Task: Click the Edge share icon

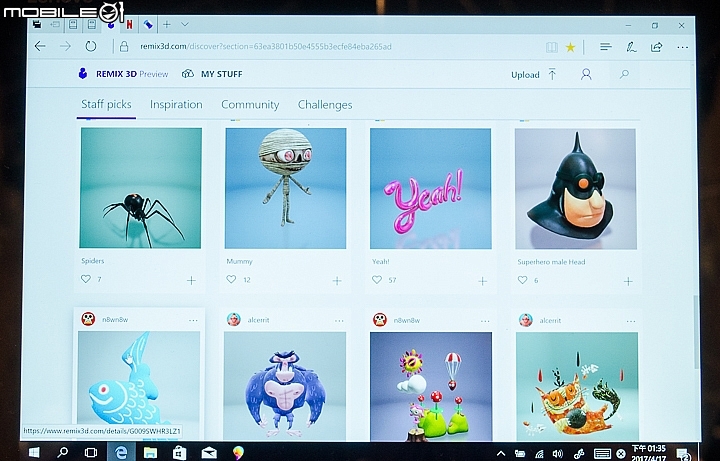Action: click(657, 47)
